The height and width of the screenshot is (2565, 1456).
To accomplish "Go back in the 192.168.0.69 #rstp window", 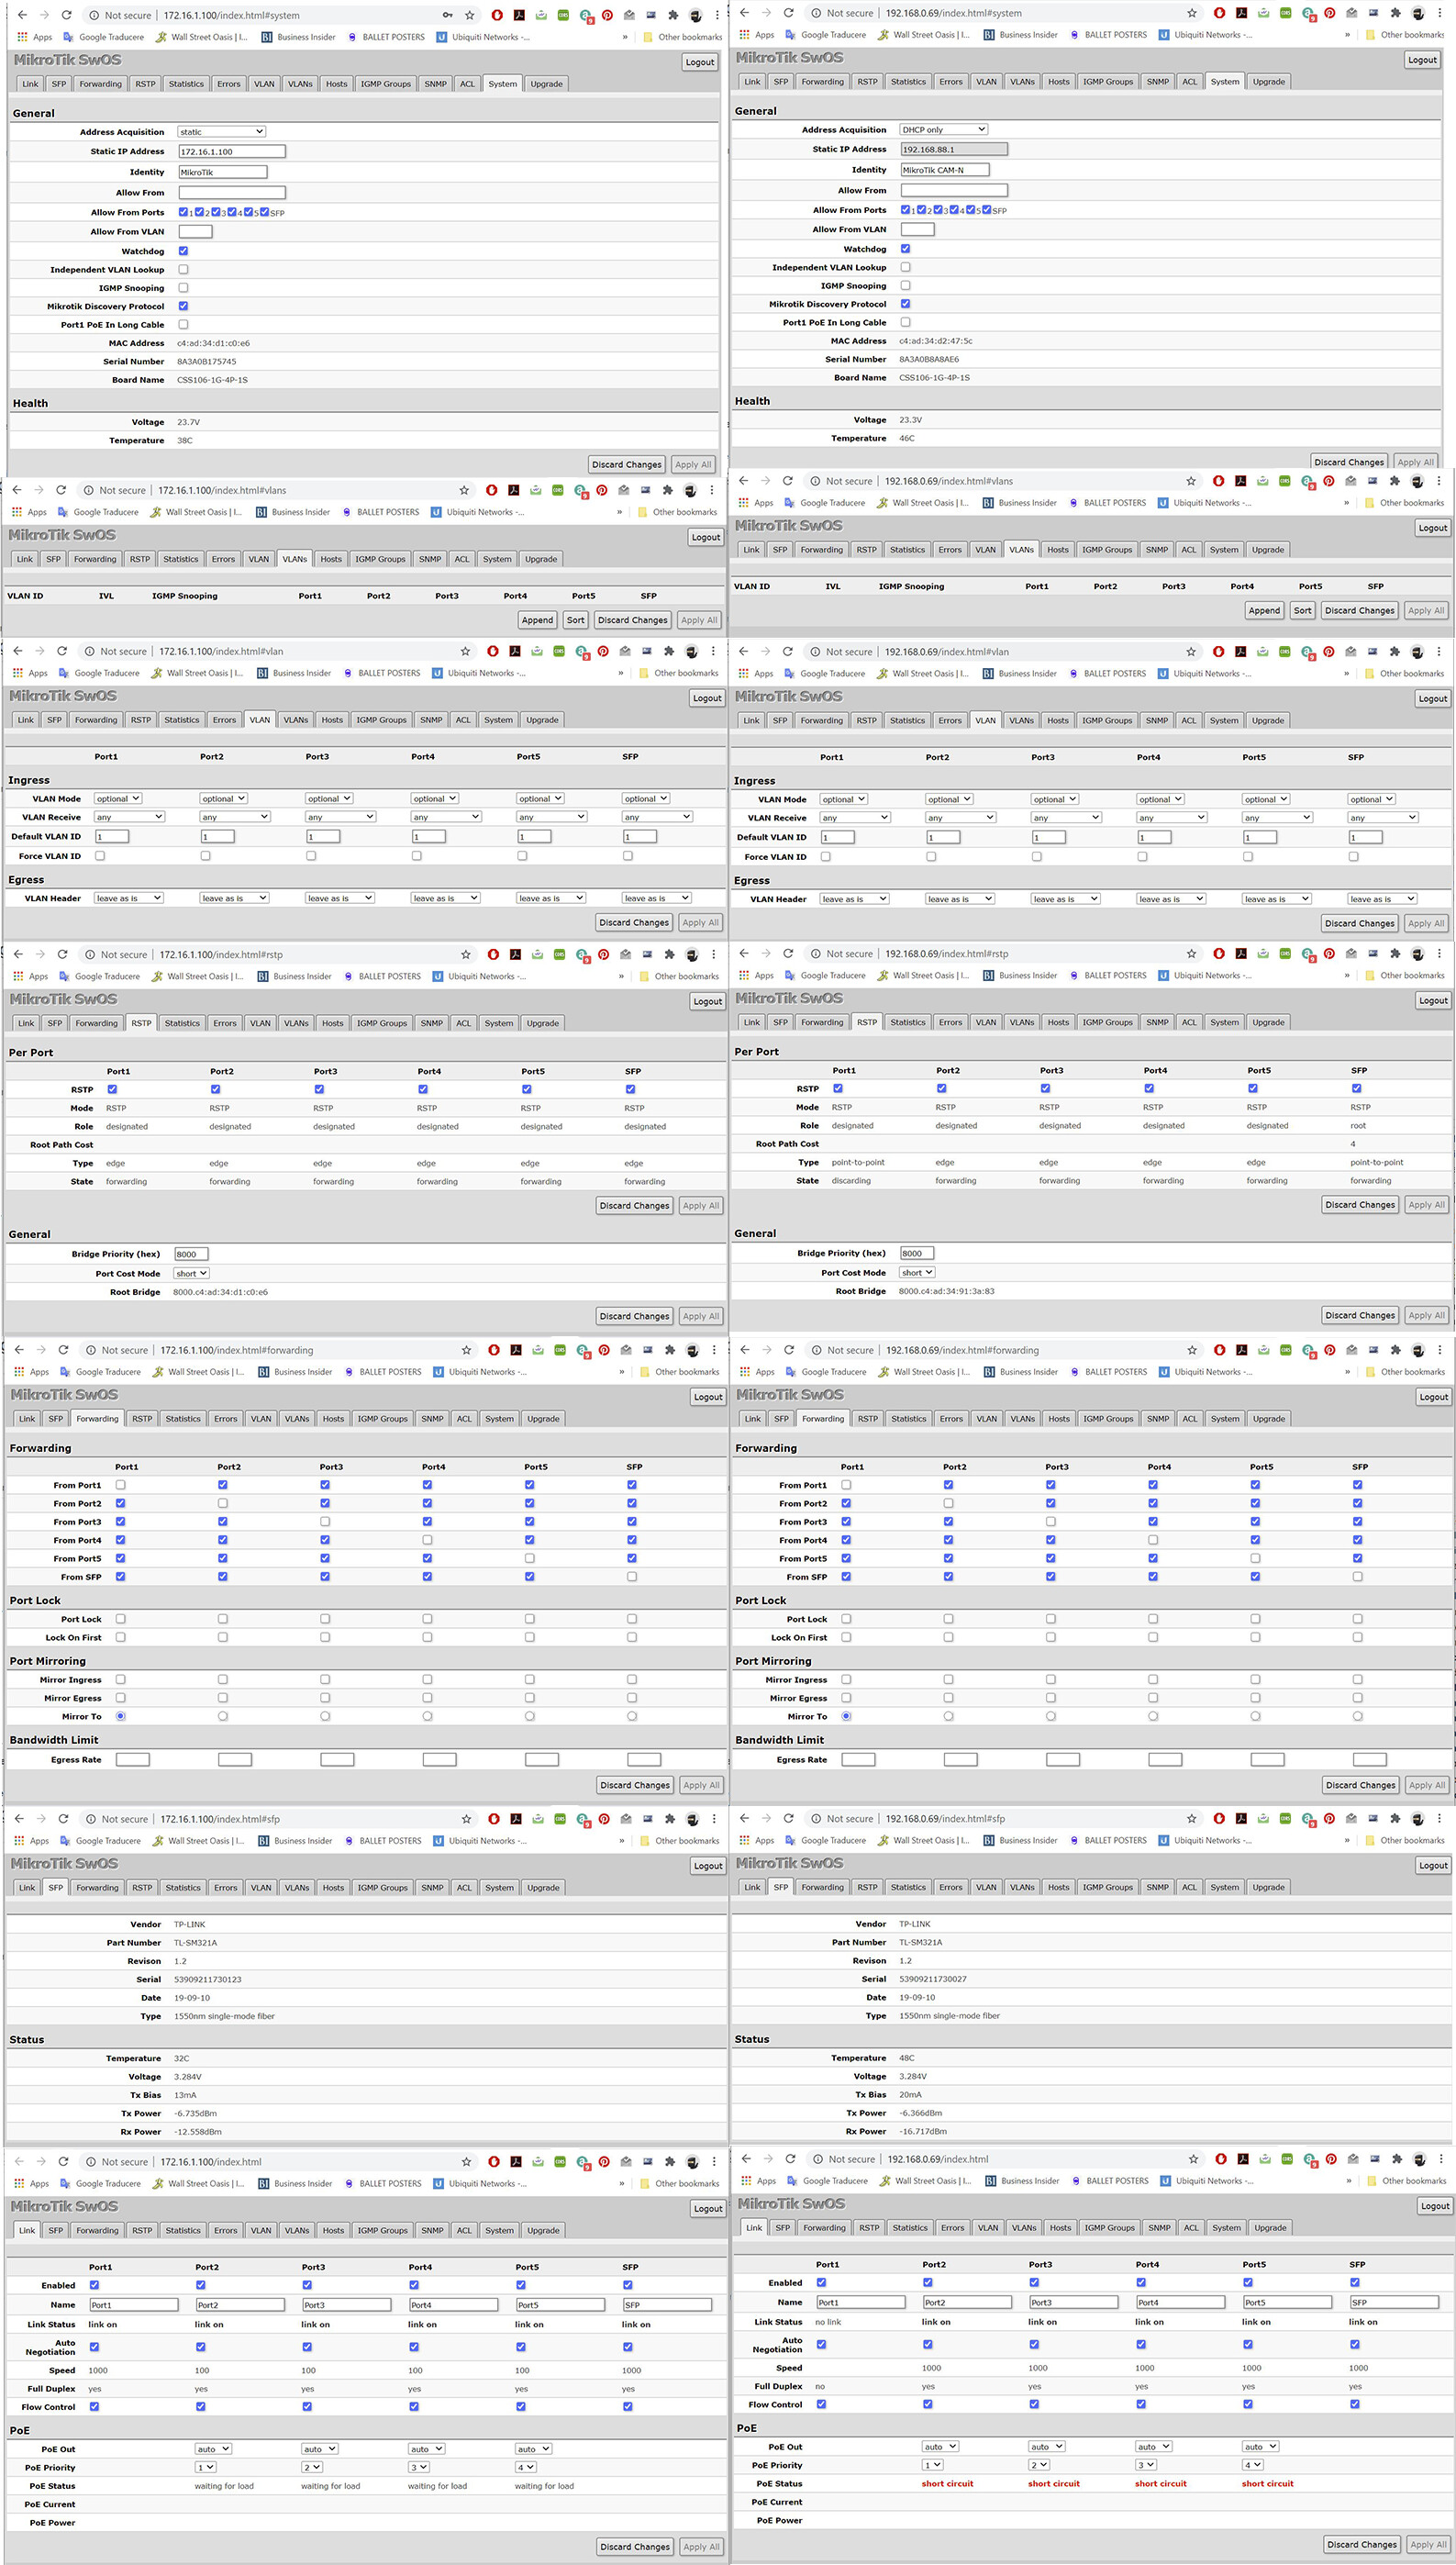I will 744,954.
